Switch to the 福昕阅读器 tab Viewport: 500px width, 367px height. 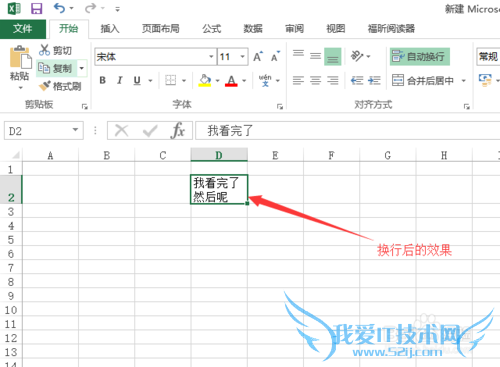coord(391,29)
